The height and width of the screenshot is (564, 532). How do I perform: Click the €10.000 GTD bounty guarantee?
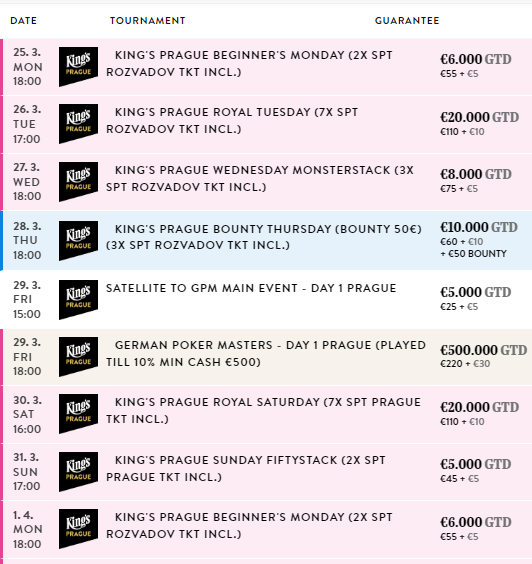tap(479, 227)
